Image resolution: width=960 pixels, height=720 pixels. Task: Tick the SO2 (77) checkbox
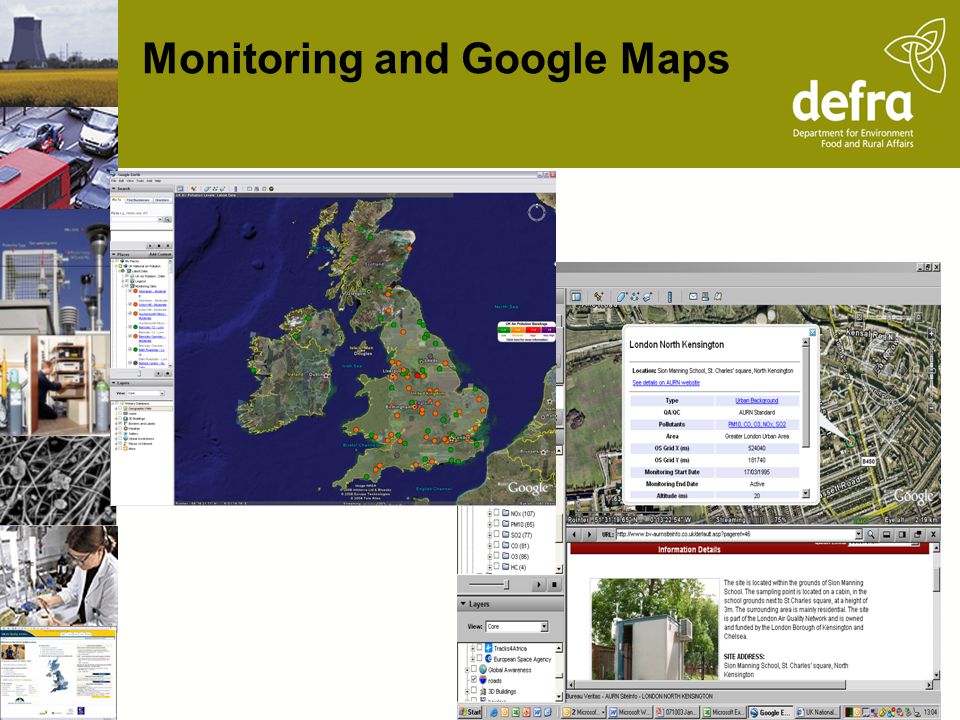[497, 534]
